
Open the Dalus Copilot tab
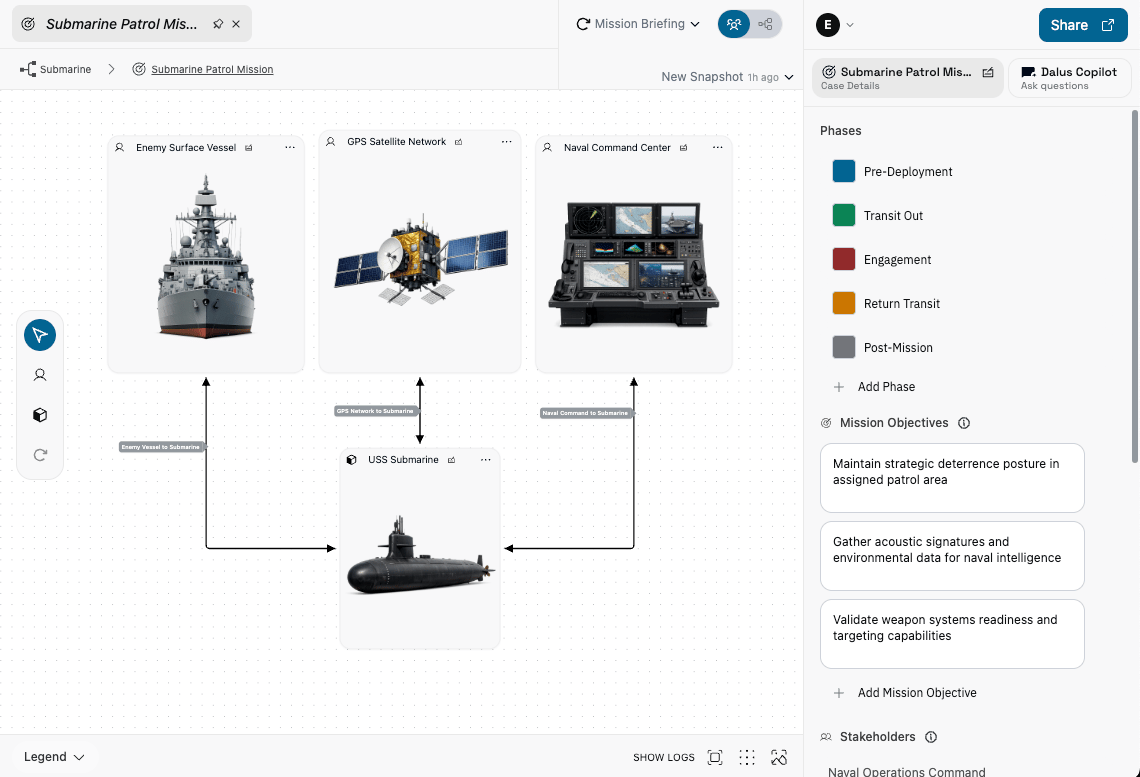[1069, 78]
